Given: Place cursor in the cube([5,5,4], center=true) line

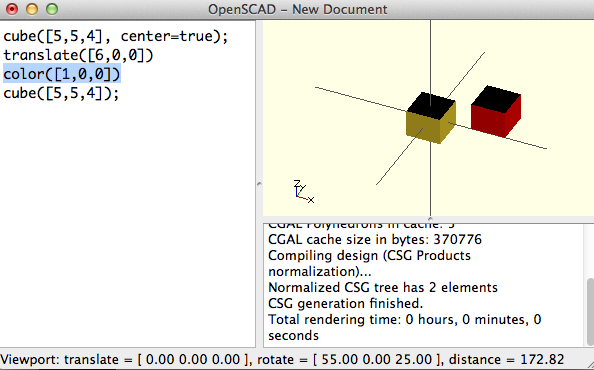Looking at the screenshot, I should click(116, 36).
